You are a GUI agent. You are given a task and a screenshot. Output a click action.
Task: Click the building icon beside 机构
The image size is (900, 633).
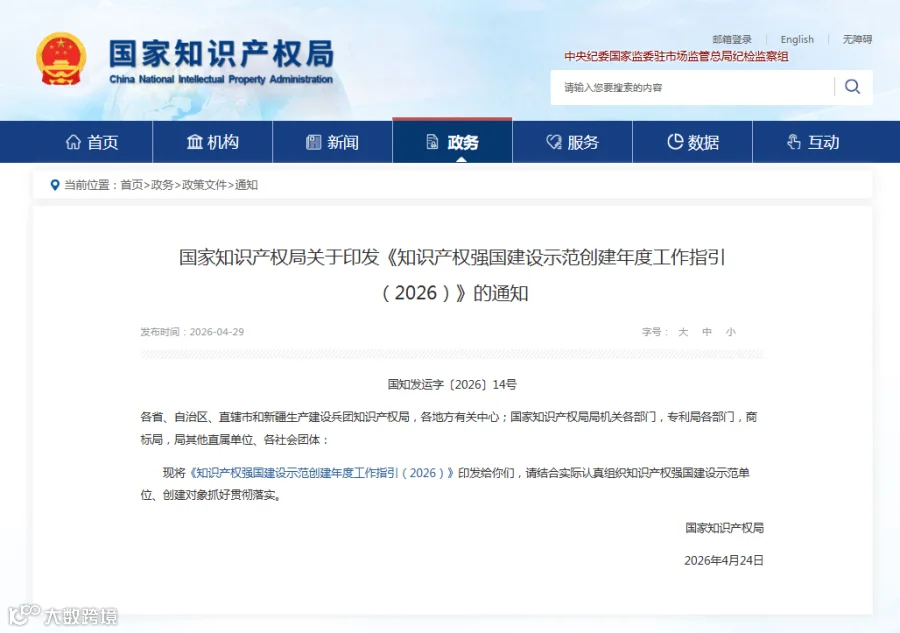(195, 142)
